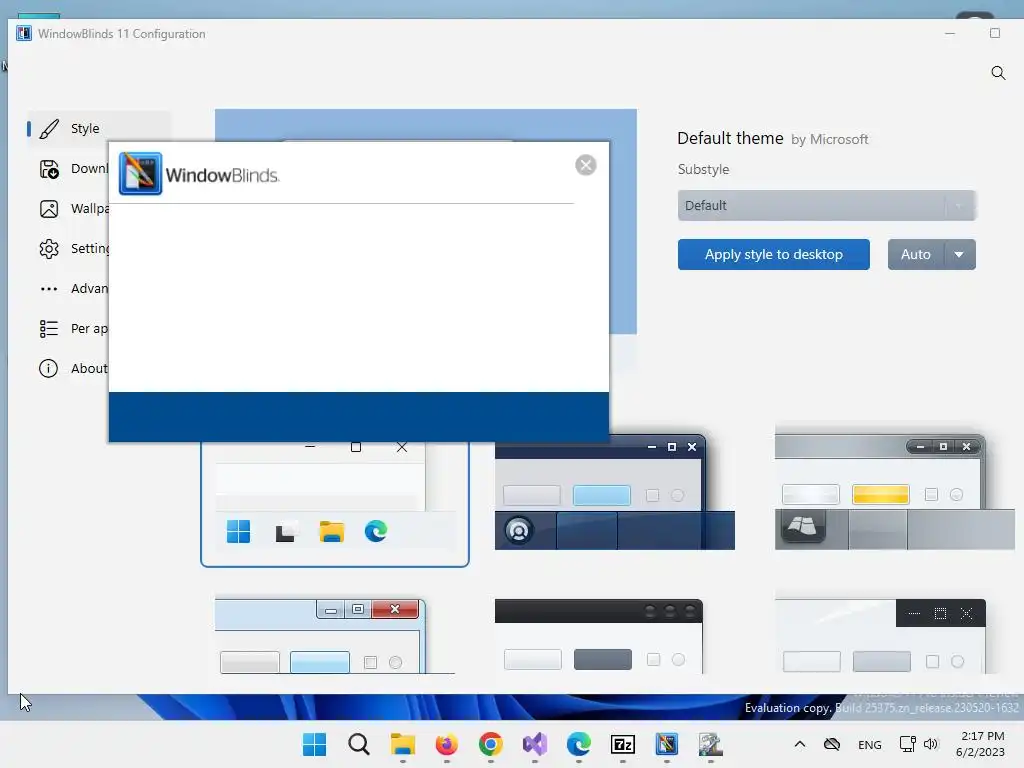Close the WindowBlinds splash dialog
The image size is (1024, 768).
(585, 165)
